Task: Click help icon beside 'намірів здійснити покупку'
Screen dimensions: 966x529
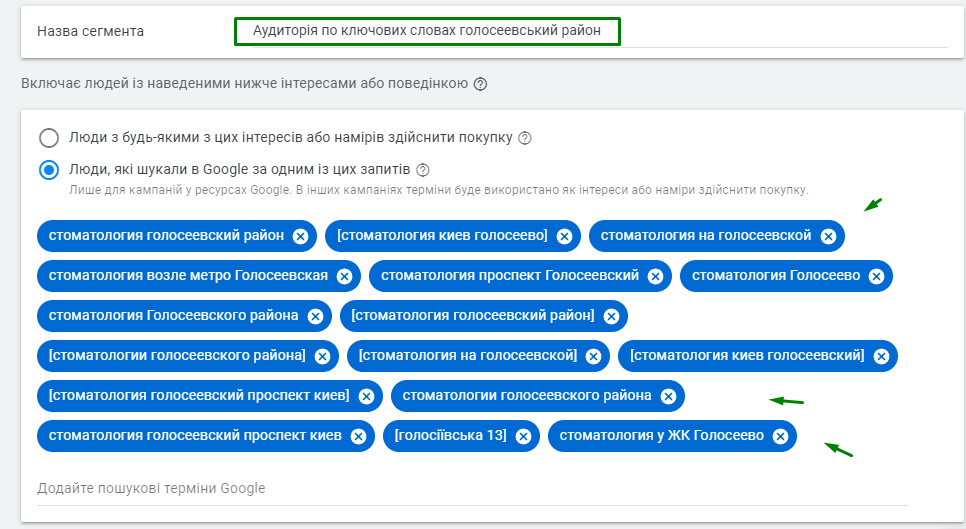Action: point(525,138)
